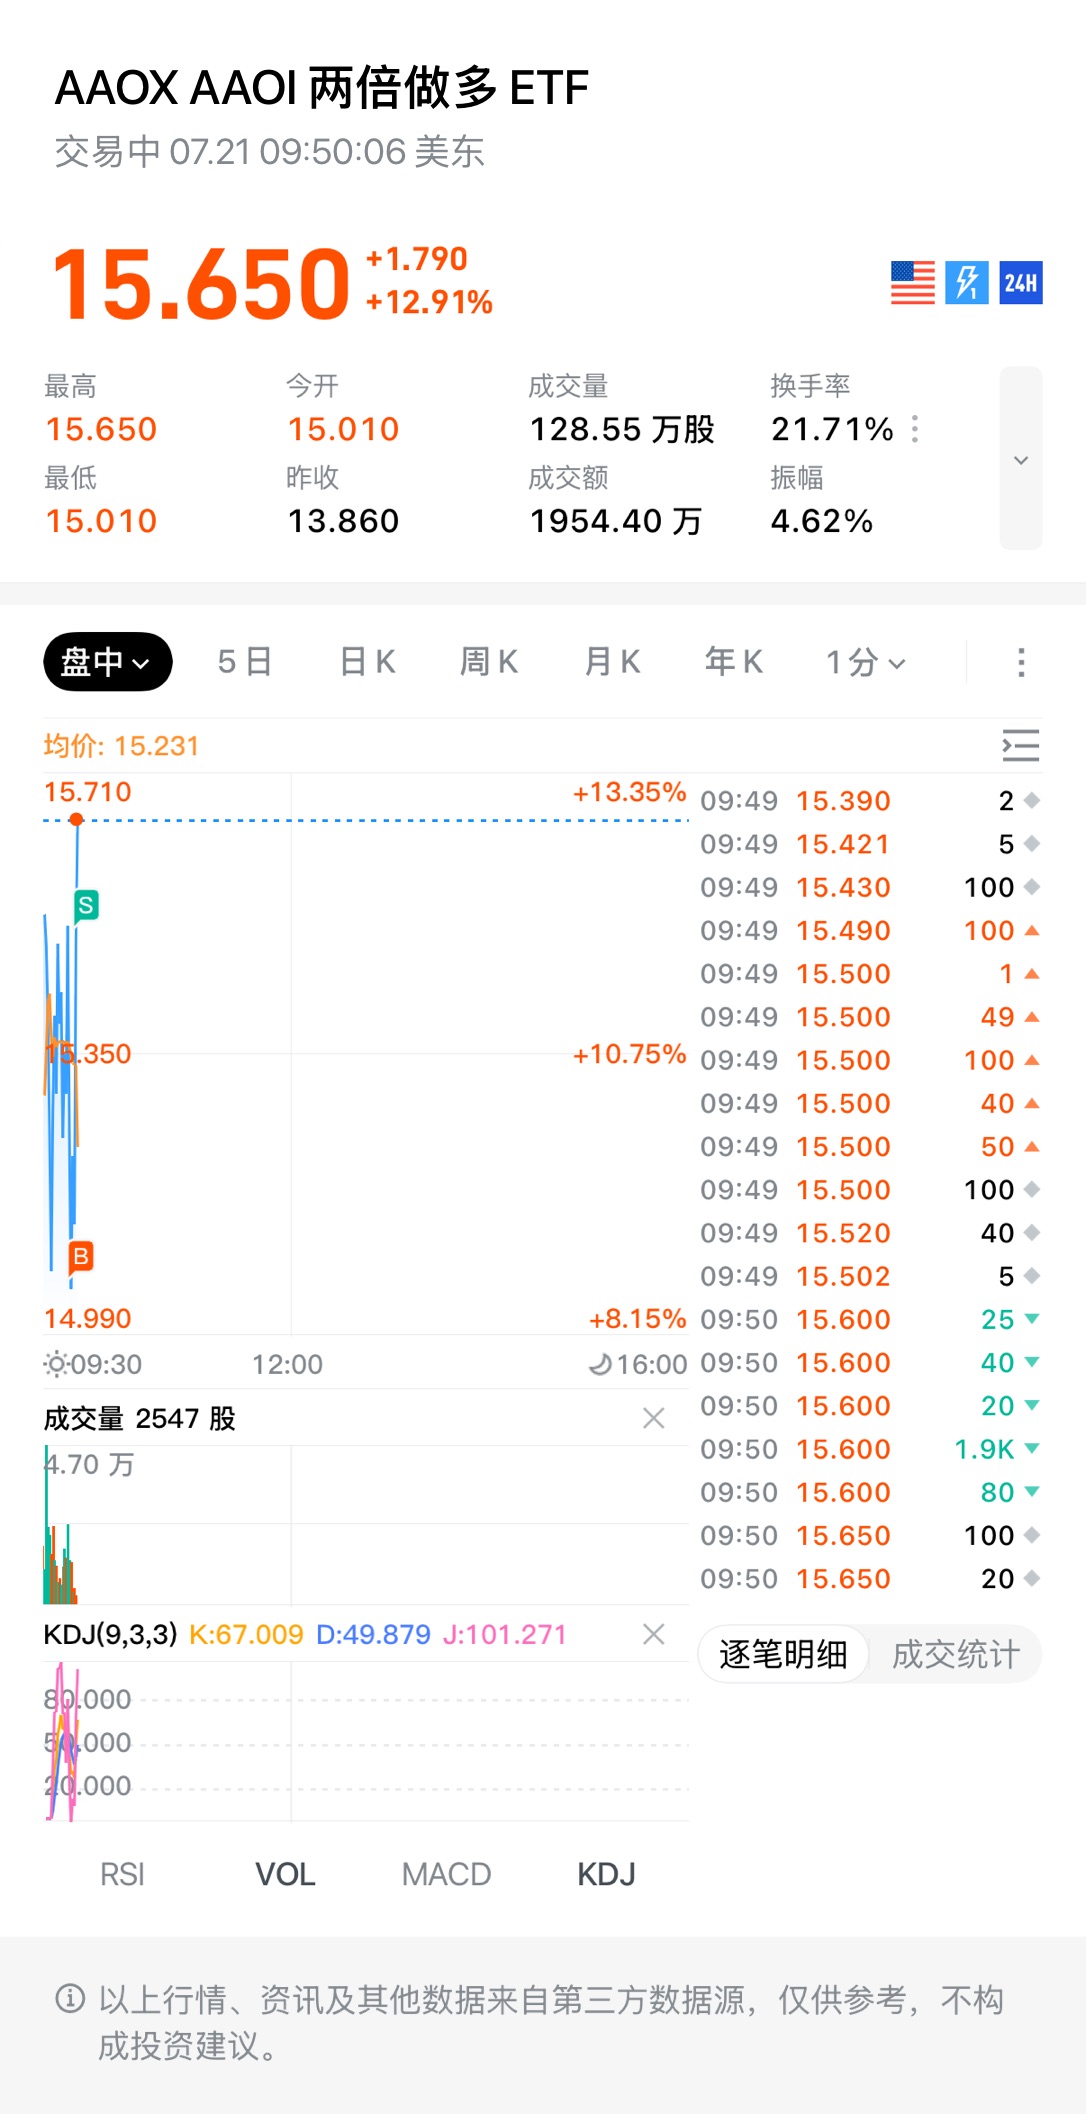The image size is (1086, 2114).
Task: Tap the 昨收 13.860 value
Action: (343, 521)
